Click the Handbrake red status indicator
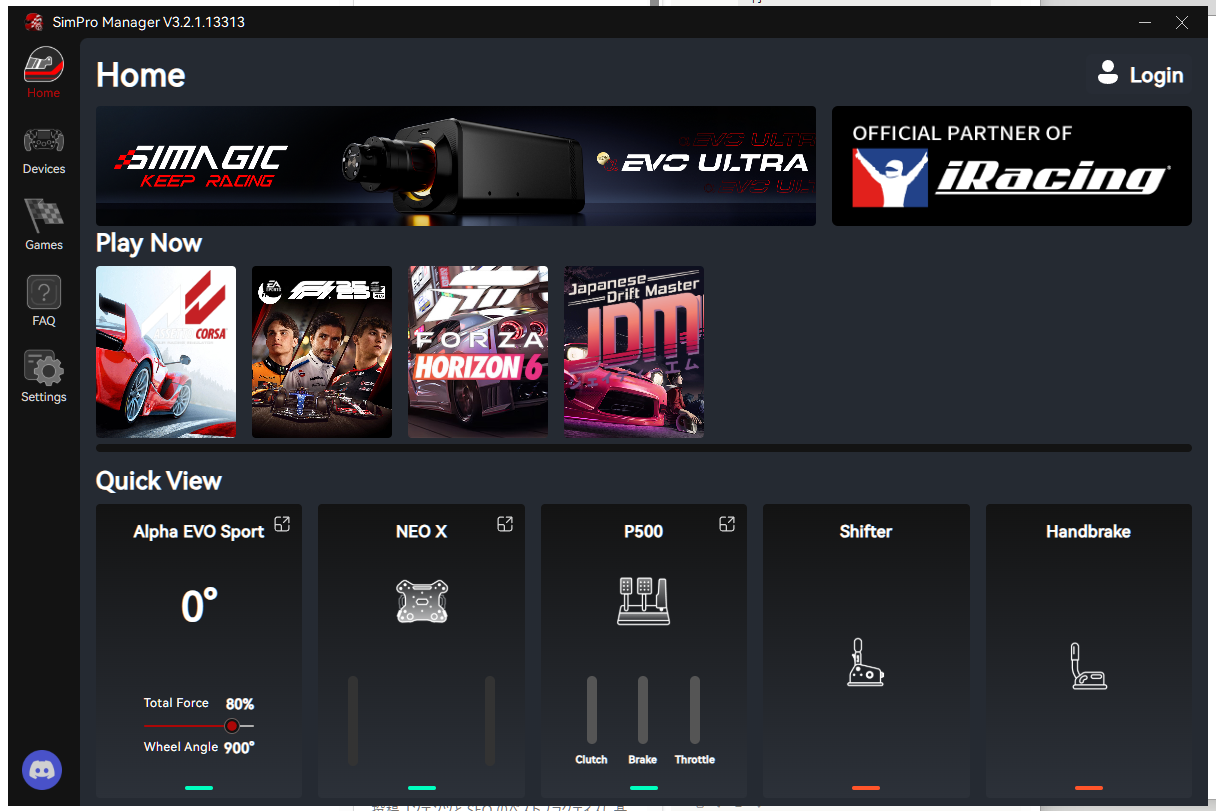Screen dimensions: 1216x811 [x=1088, y=788]
